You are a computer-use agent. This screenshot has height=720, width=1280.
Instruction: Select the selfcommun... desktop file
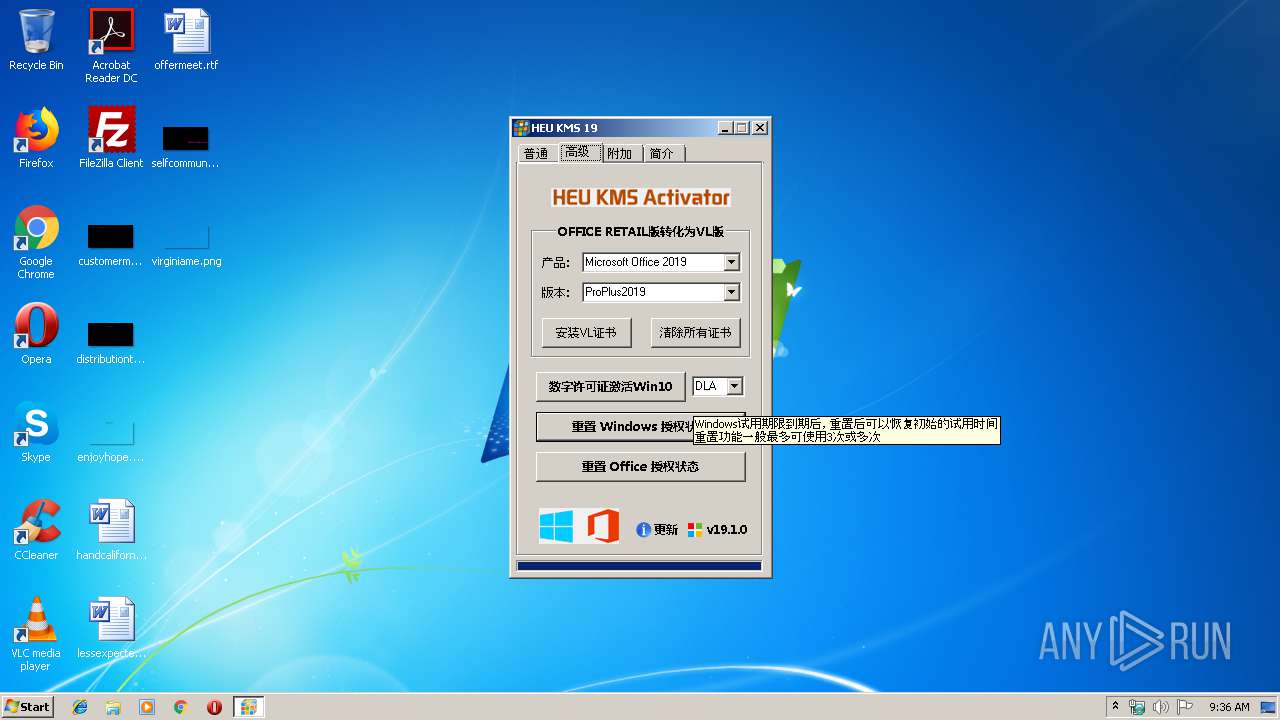[x=186, y=145]
